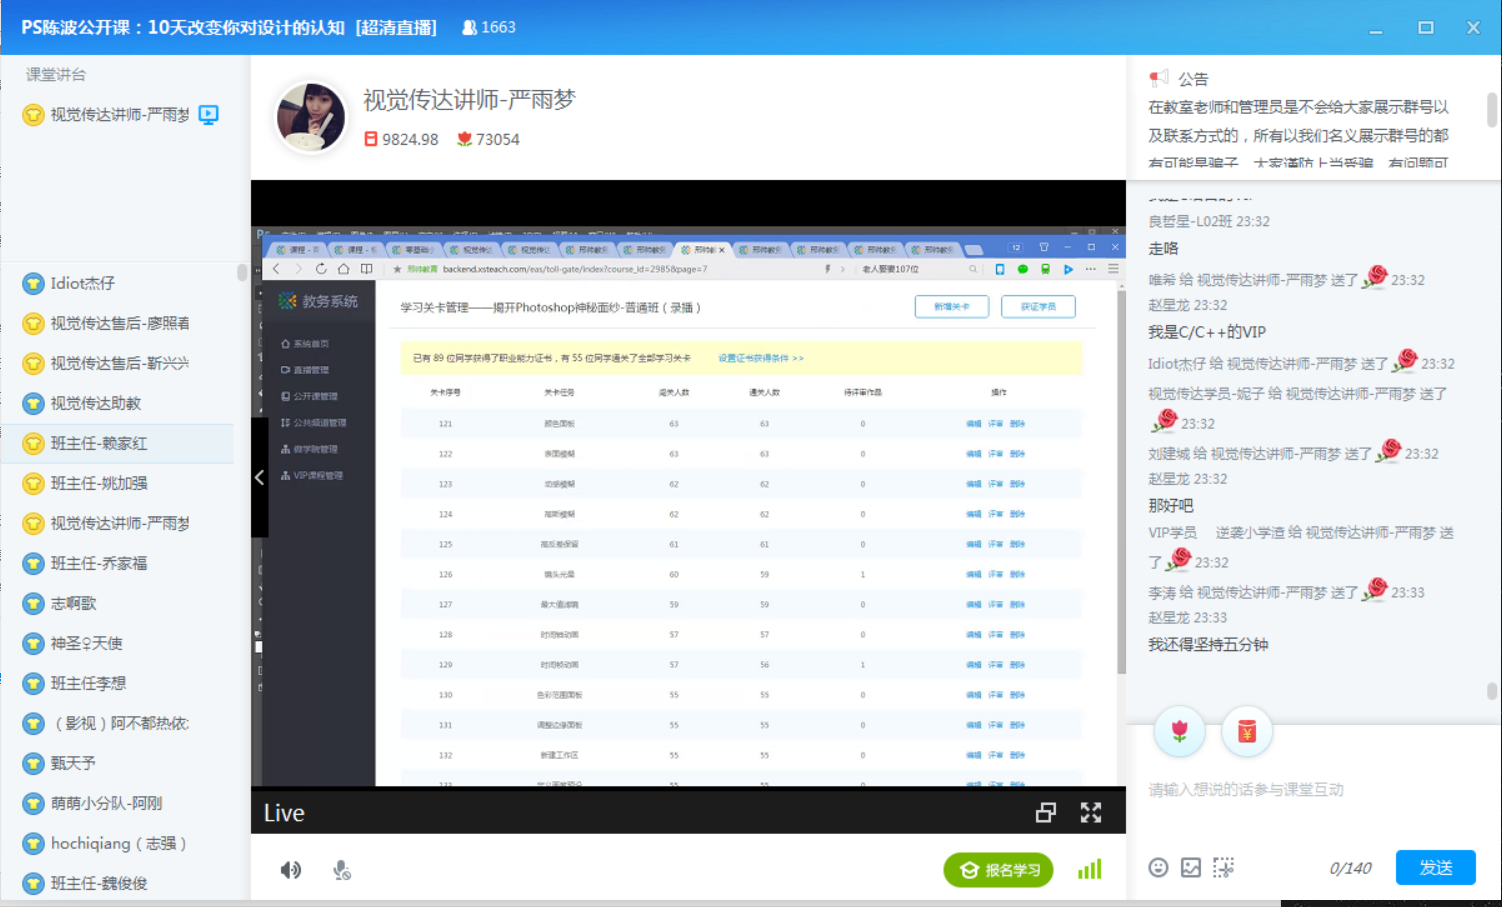The image size is (1502, 907).
Task: Enter fullscreen mode for the live video
Action: click(x=1090, y=813)
